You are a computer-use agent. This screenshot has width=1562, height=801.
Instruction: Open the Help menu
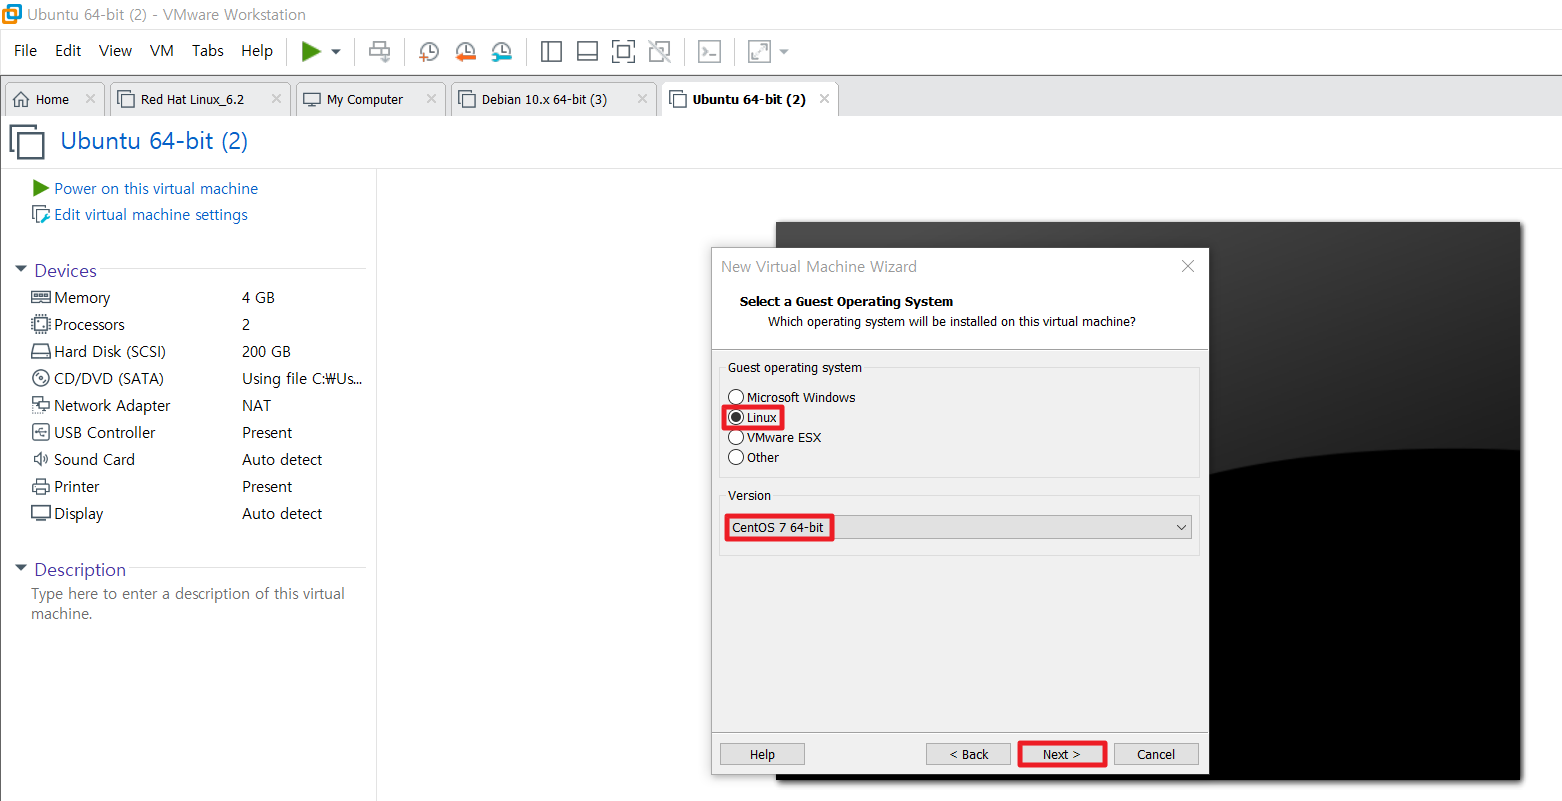(257, 51)
